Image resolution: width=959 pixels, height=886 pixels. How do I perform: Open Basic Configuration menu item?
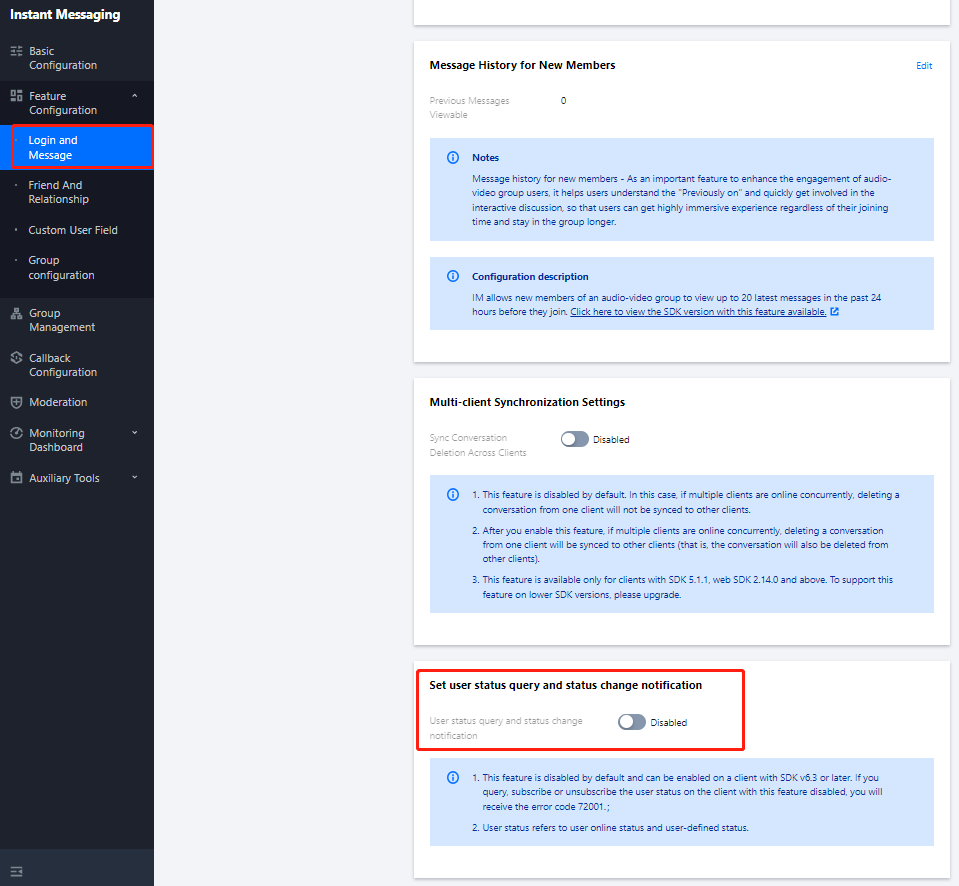tap(76, 58)
